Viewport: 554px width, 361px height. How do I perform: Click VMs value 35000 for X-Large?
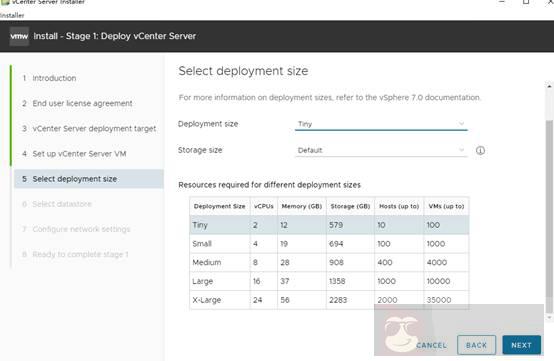coord(439,300)
